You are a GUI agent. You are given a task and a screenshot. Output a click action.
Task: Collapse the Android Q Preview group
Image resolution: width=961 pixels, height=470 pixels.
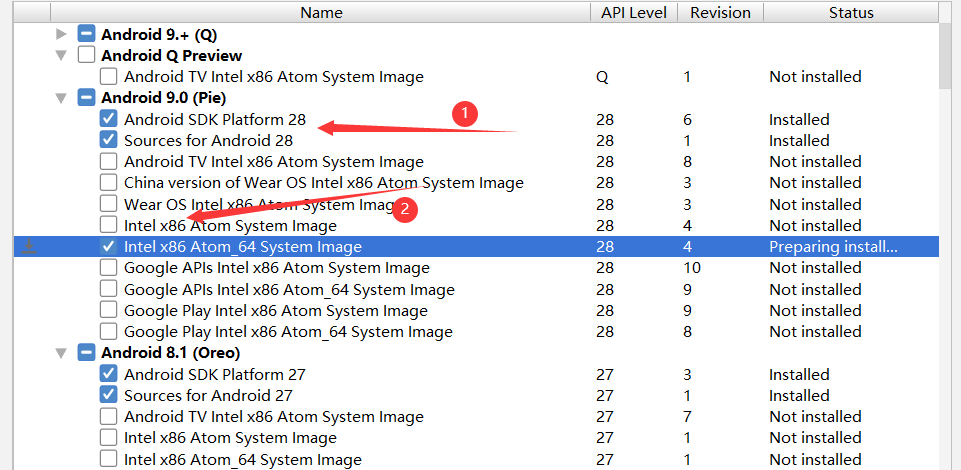point(61,55)
